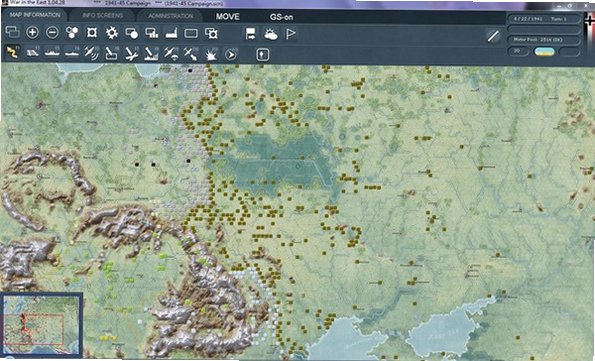The height and width of the screenshot is (361, 595).
Task: Click the explosion burst mode icon
Action: point(211,55)
